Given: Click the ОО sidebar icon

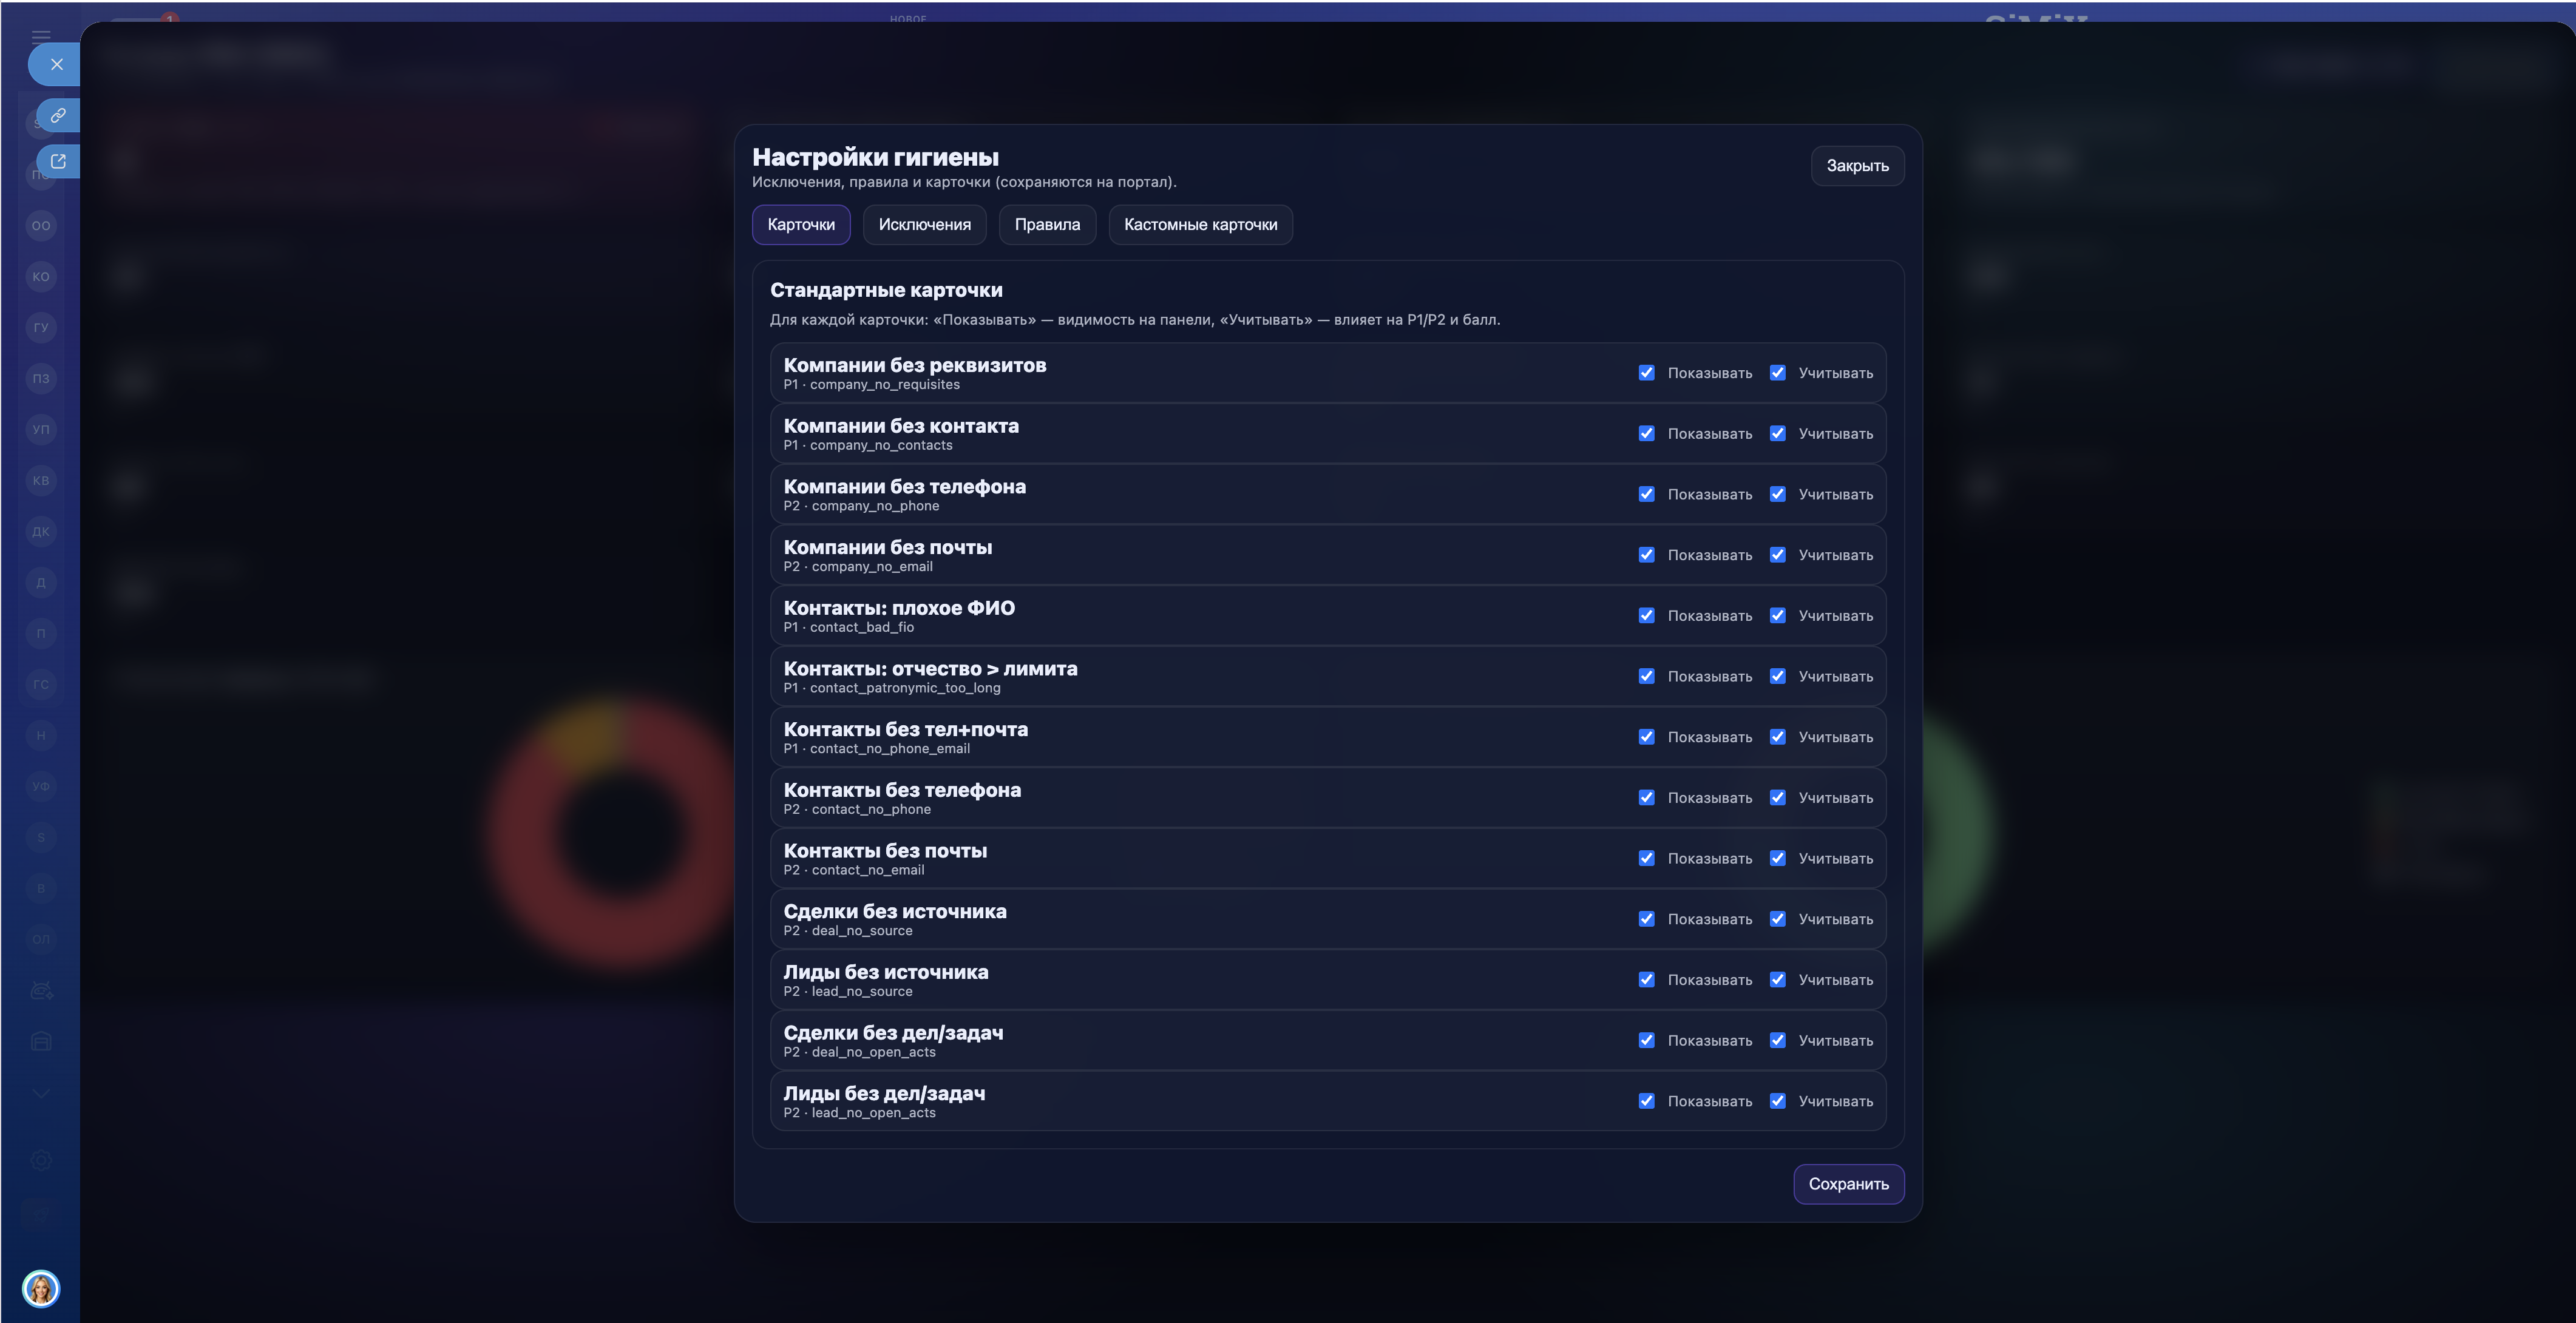Looking at the screenshot, I should tap(41, 225).
